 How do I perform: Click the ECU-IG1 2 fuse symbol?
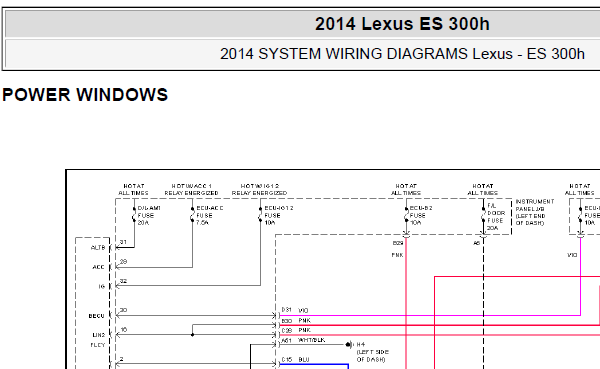tap(261, 216)
